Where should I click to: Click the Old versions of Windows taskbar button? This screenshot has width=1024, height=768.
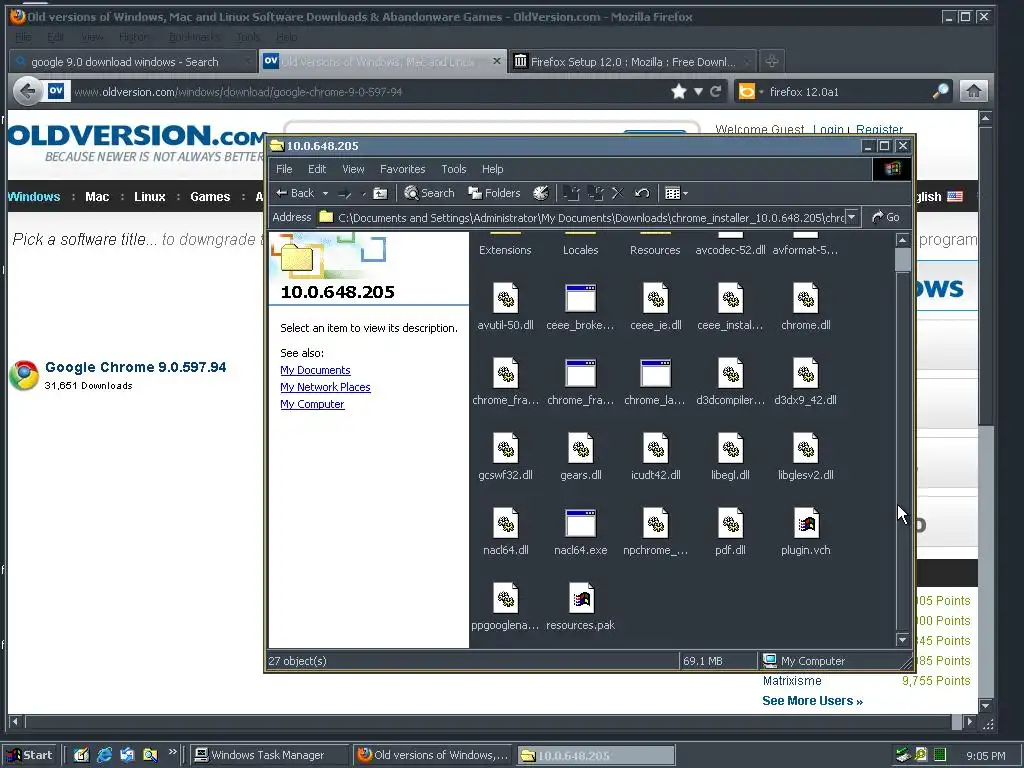(x=432, y=755)
